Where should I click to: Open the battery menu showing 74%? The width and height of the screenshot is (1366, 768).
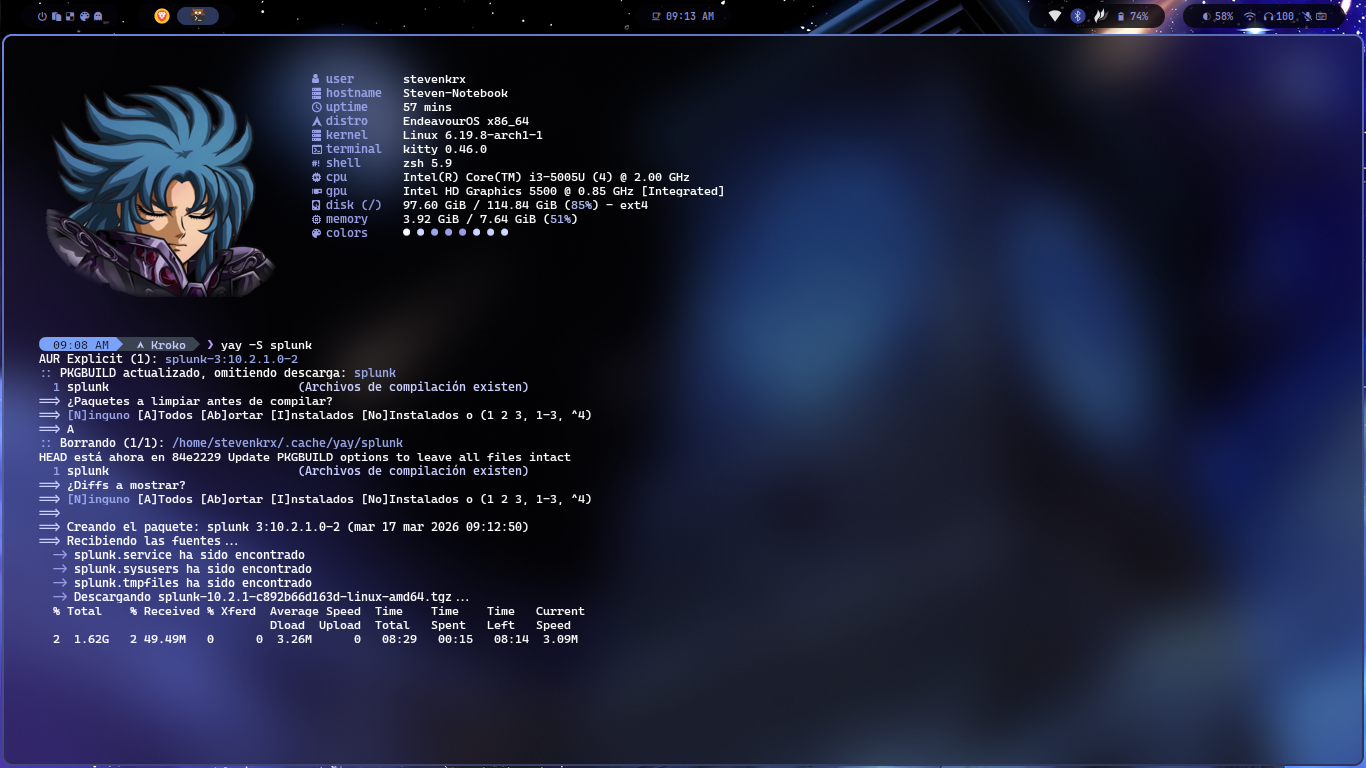tap(1132, 15)
